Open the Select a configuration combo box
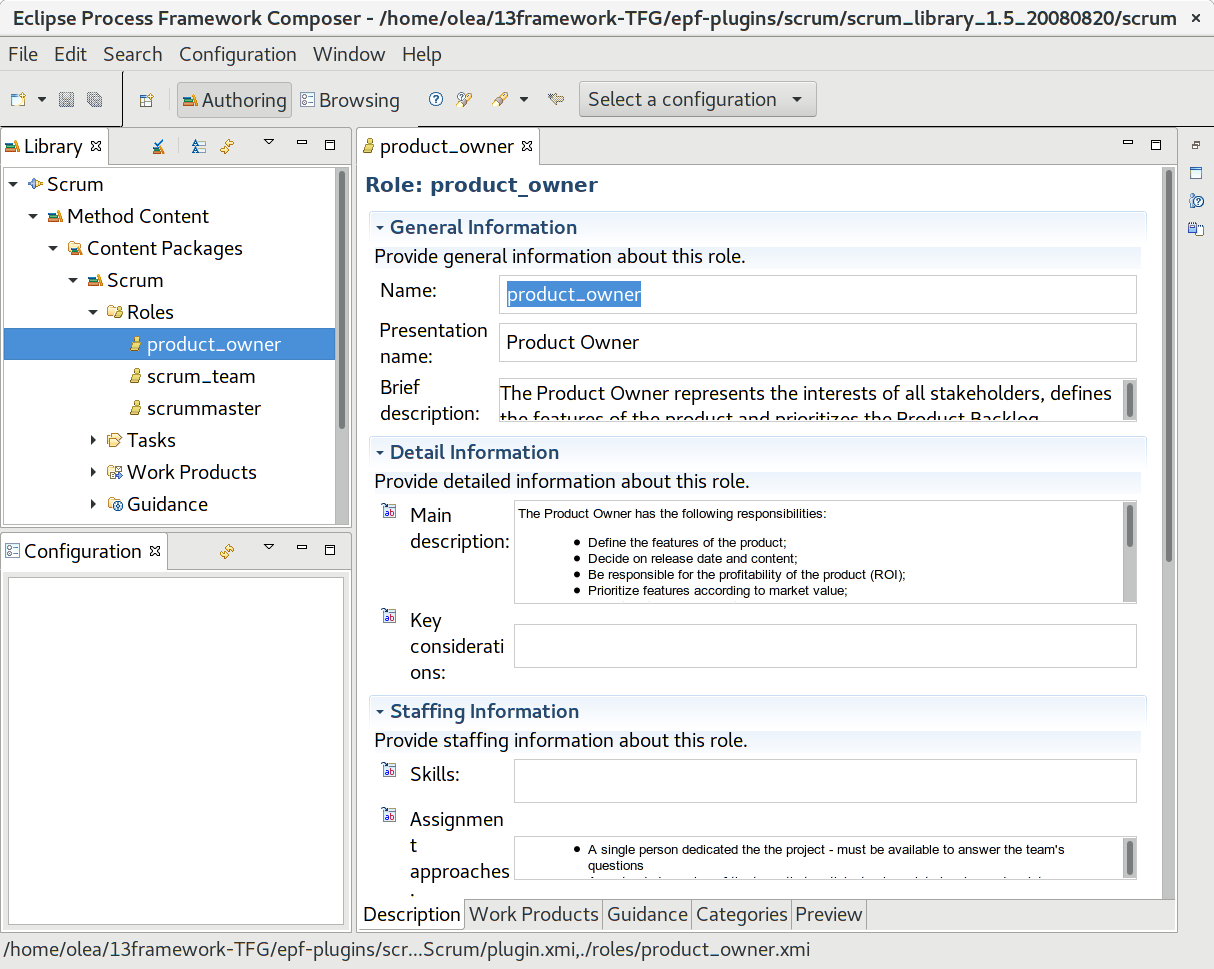Viewport: 1214px width, 969px height. [x=697, y=99]
